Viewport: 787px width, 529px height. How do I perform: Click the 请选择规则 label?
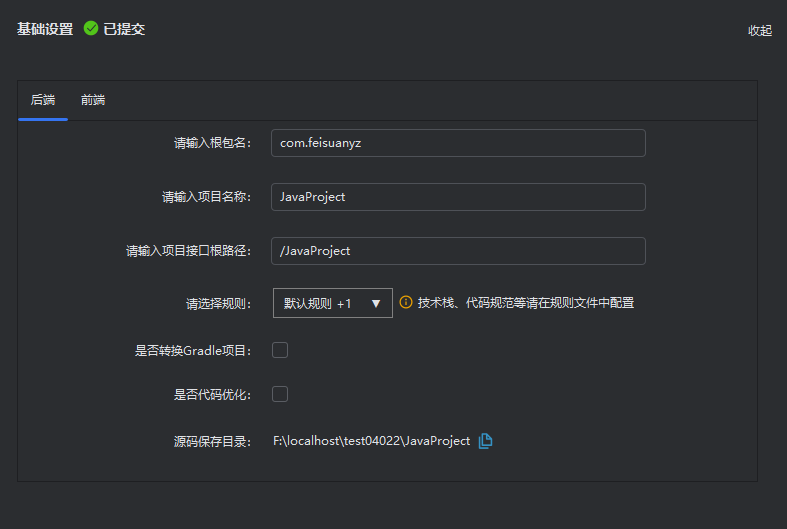point(218,303)
